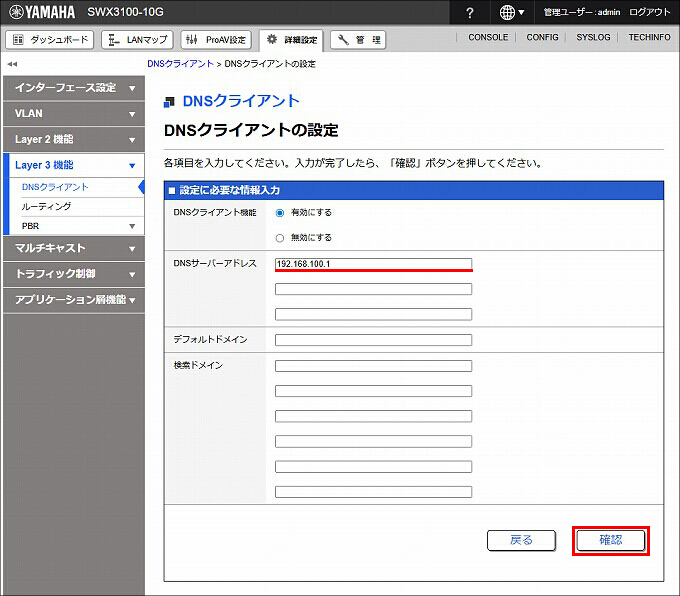Select the 詳細設定 tab
Image resolution: width=680 pixels, height=596 pixels.
pyautogui.click(x=291, y=40)
